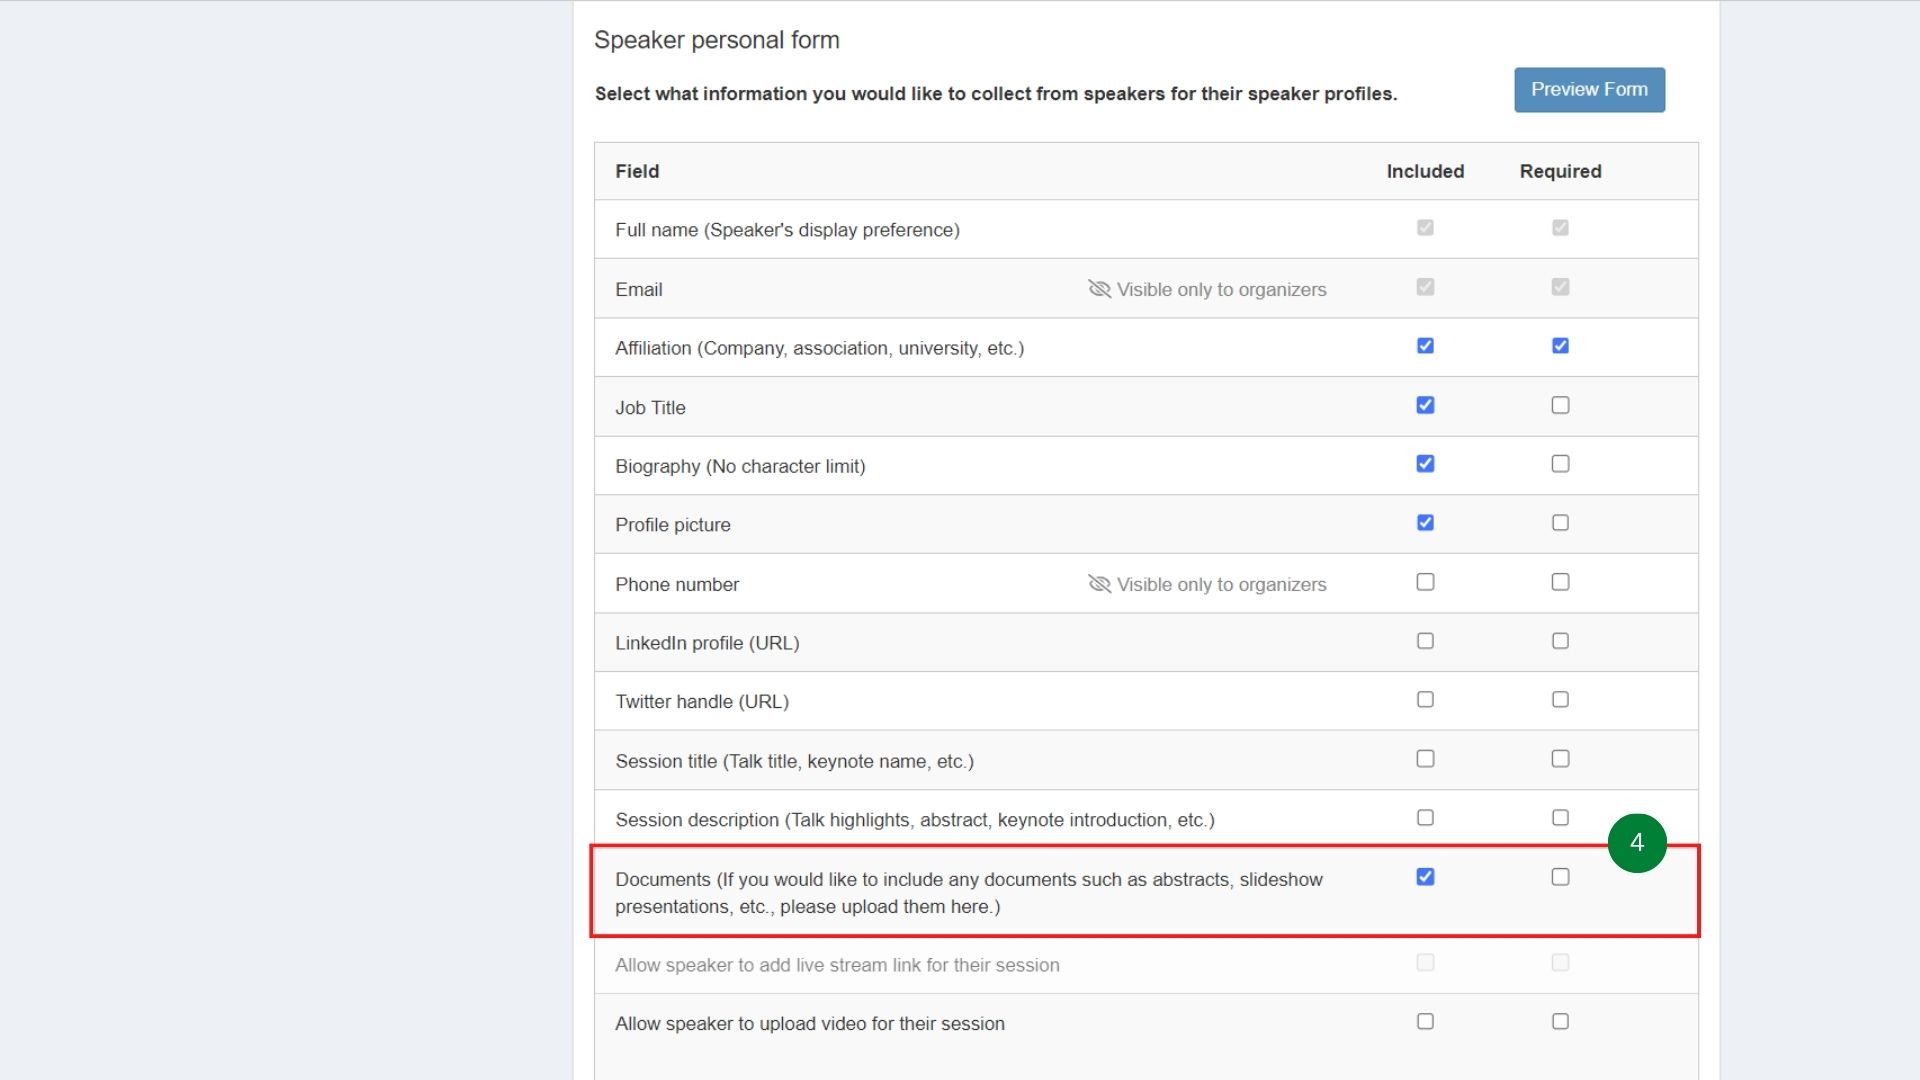Include the Session description field
1920x1080 pixels.
(x=1425, y=817)
